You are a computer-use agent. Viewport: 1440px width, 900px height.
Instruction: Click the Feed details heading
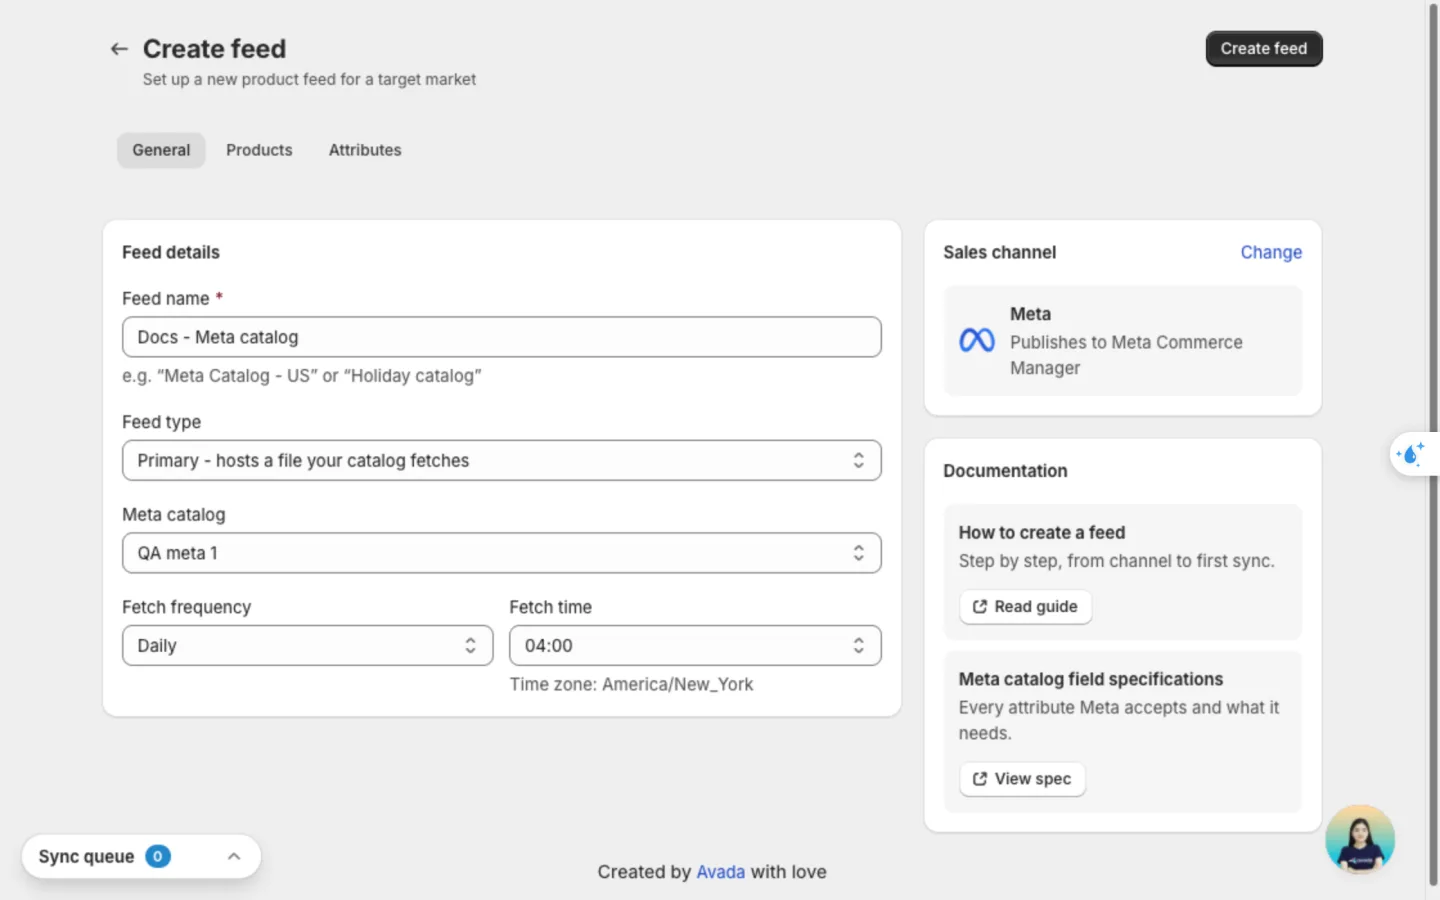click(x=171, y=253)
